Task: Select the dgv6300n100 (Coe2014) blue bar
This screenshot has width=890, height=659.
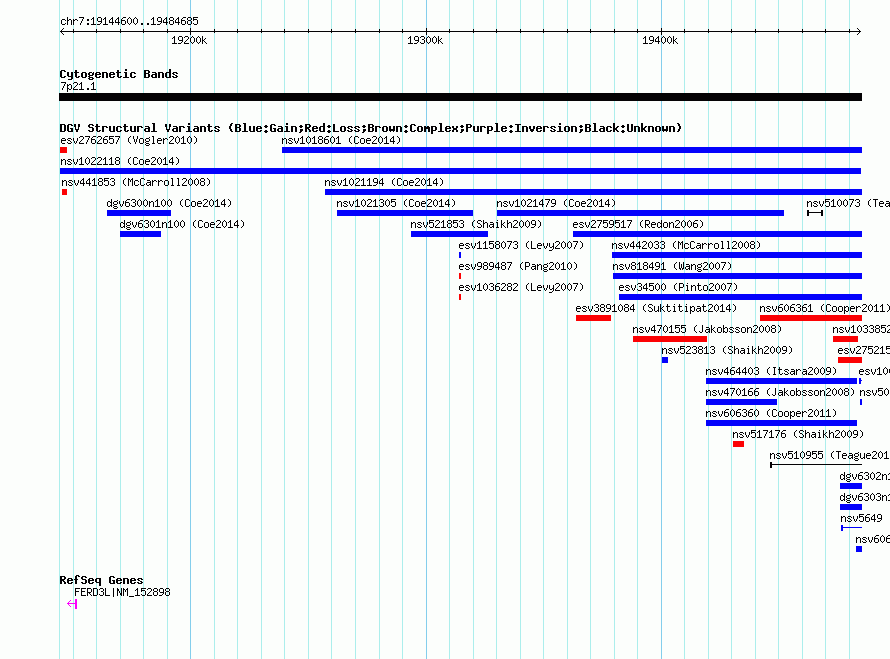Action: tap(139, 213)
